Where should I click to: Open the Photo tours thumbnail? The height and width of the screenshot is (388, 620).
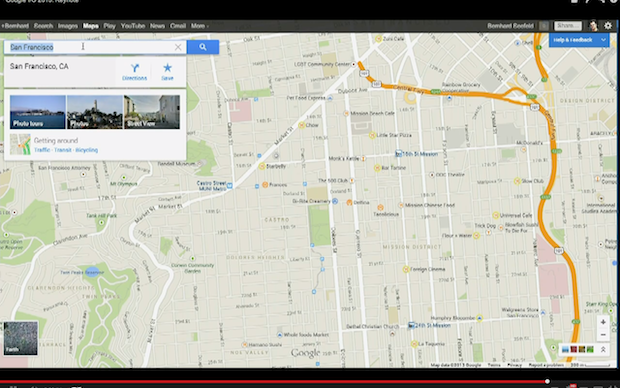pyautogui.click(x=38, y=112)
